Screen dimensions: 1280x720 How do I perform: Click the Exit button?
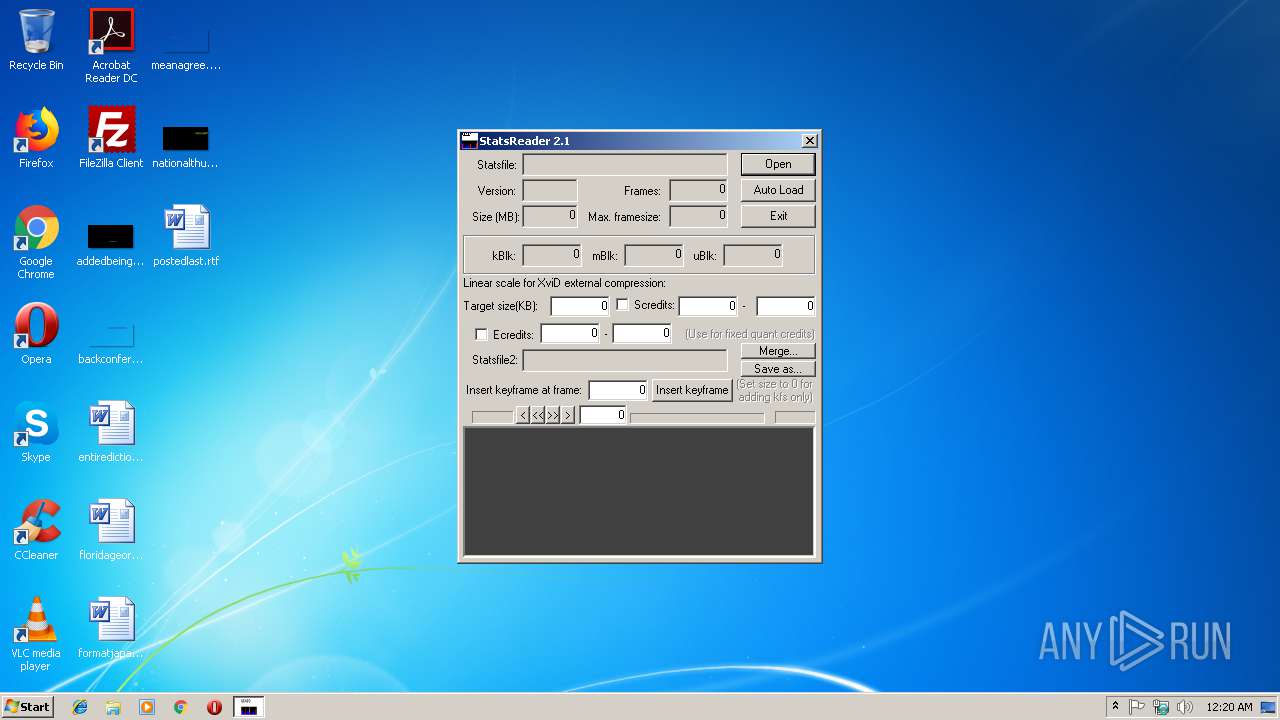pos(778,216)
